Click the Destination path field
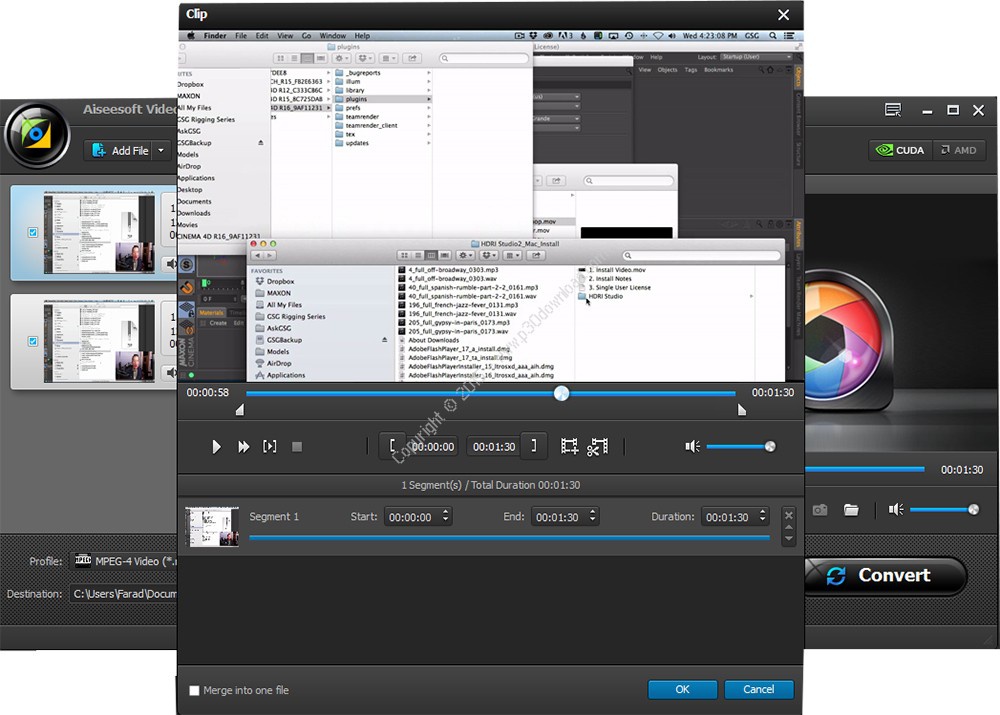The height and width of the screenshot is (715, 1000). (124, 594)
